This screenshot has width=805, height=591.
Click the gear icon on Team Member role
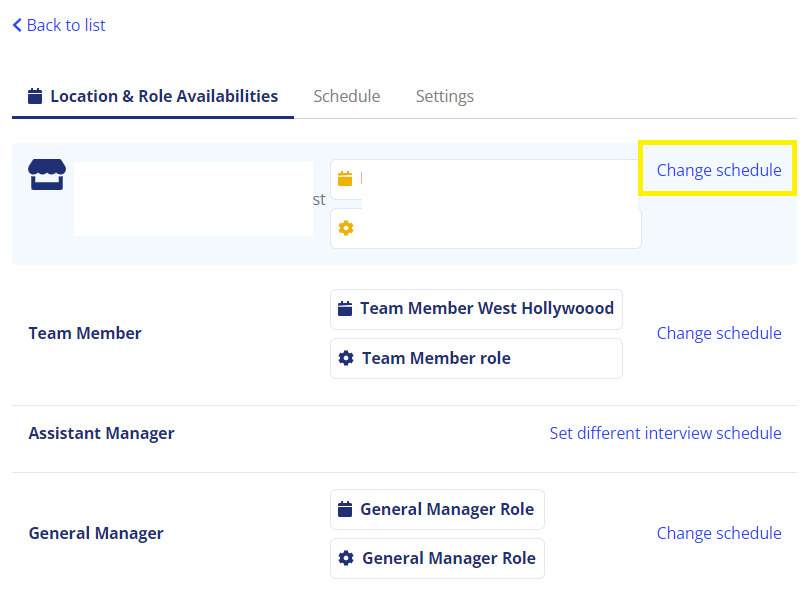coord(347,358)
